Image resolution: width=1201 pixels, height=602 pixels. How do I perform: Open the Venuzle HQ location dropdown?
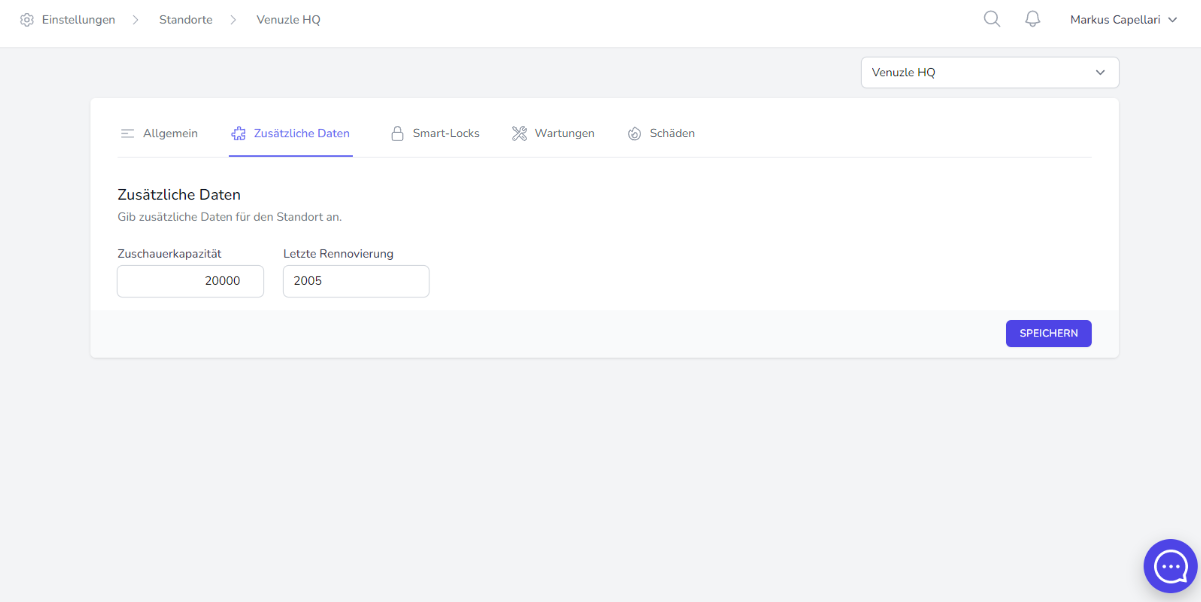click(x=990, y=72)
